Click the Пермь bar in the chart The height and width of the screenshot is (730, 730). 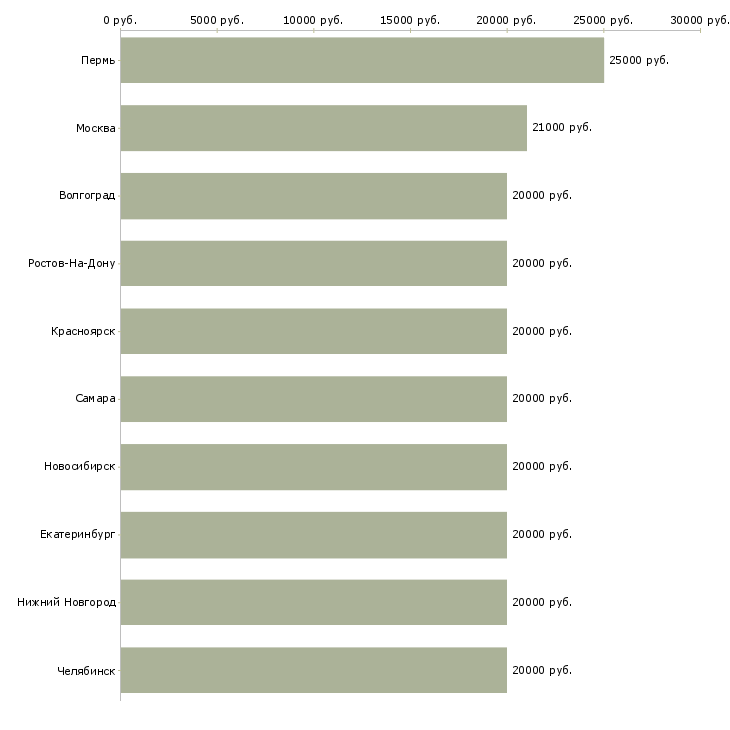click(362, 60)
